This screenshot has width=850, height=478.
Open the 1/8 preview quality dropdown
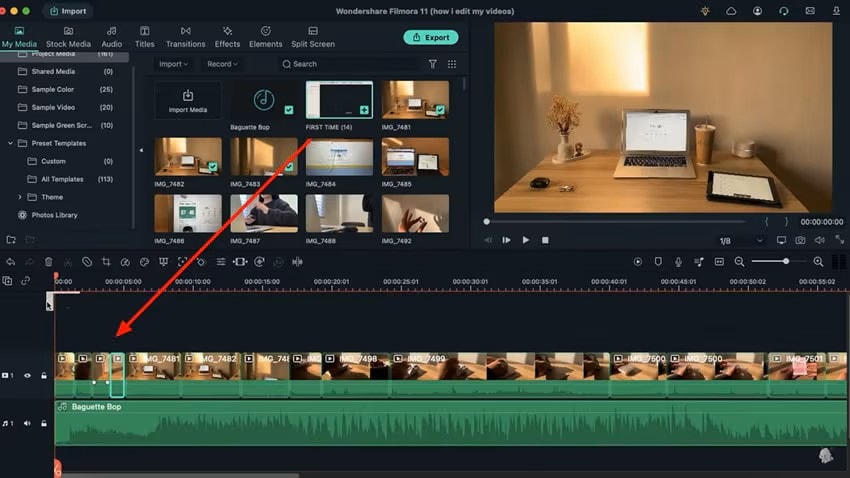740,241
